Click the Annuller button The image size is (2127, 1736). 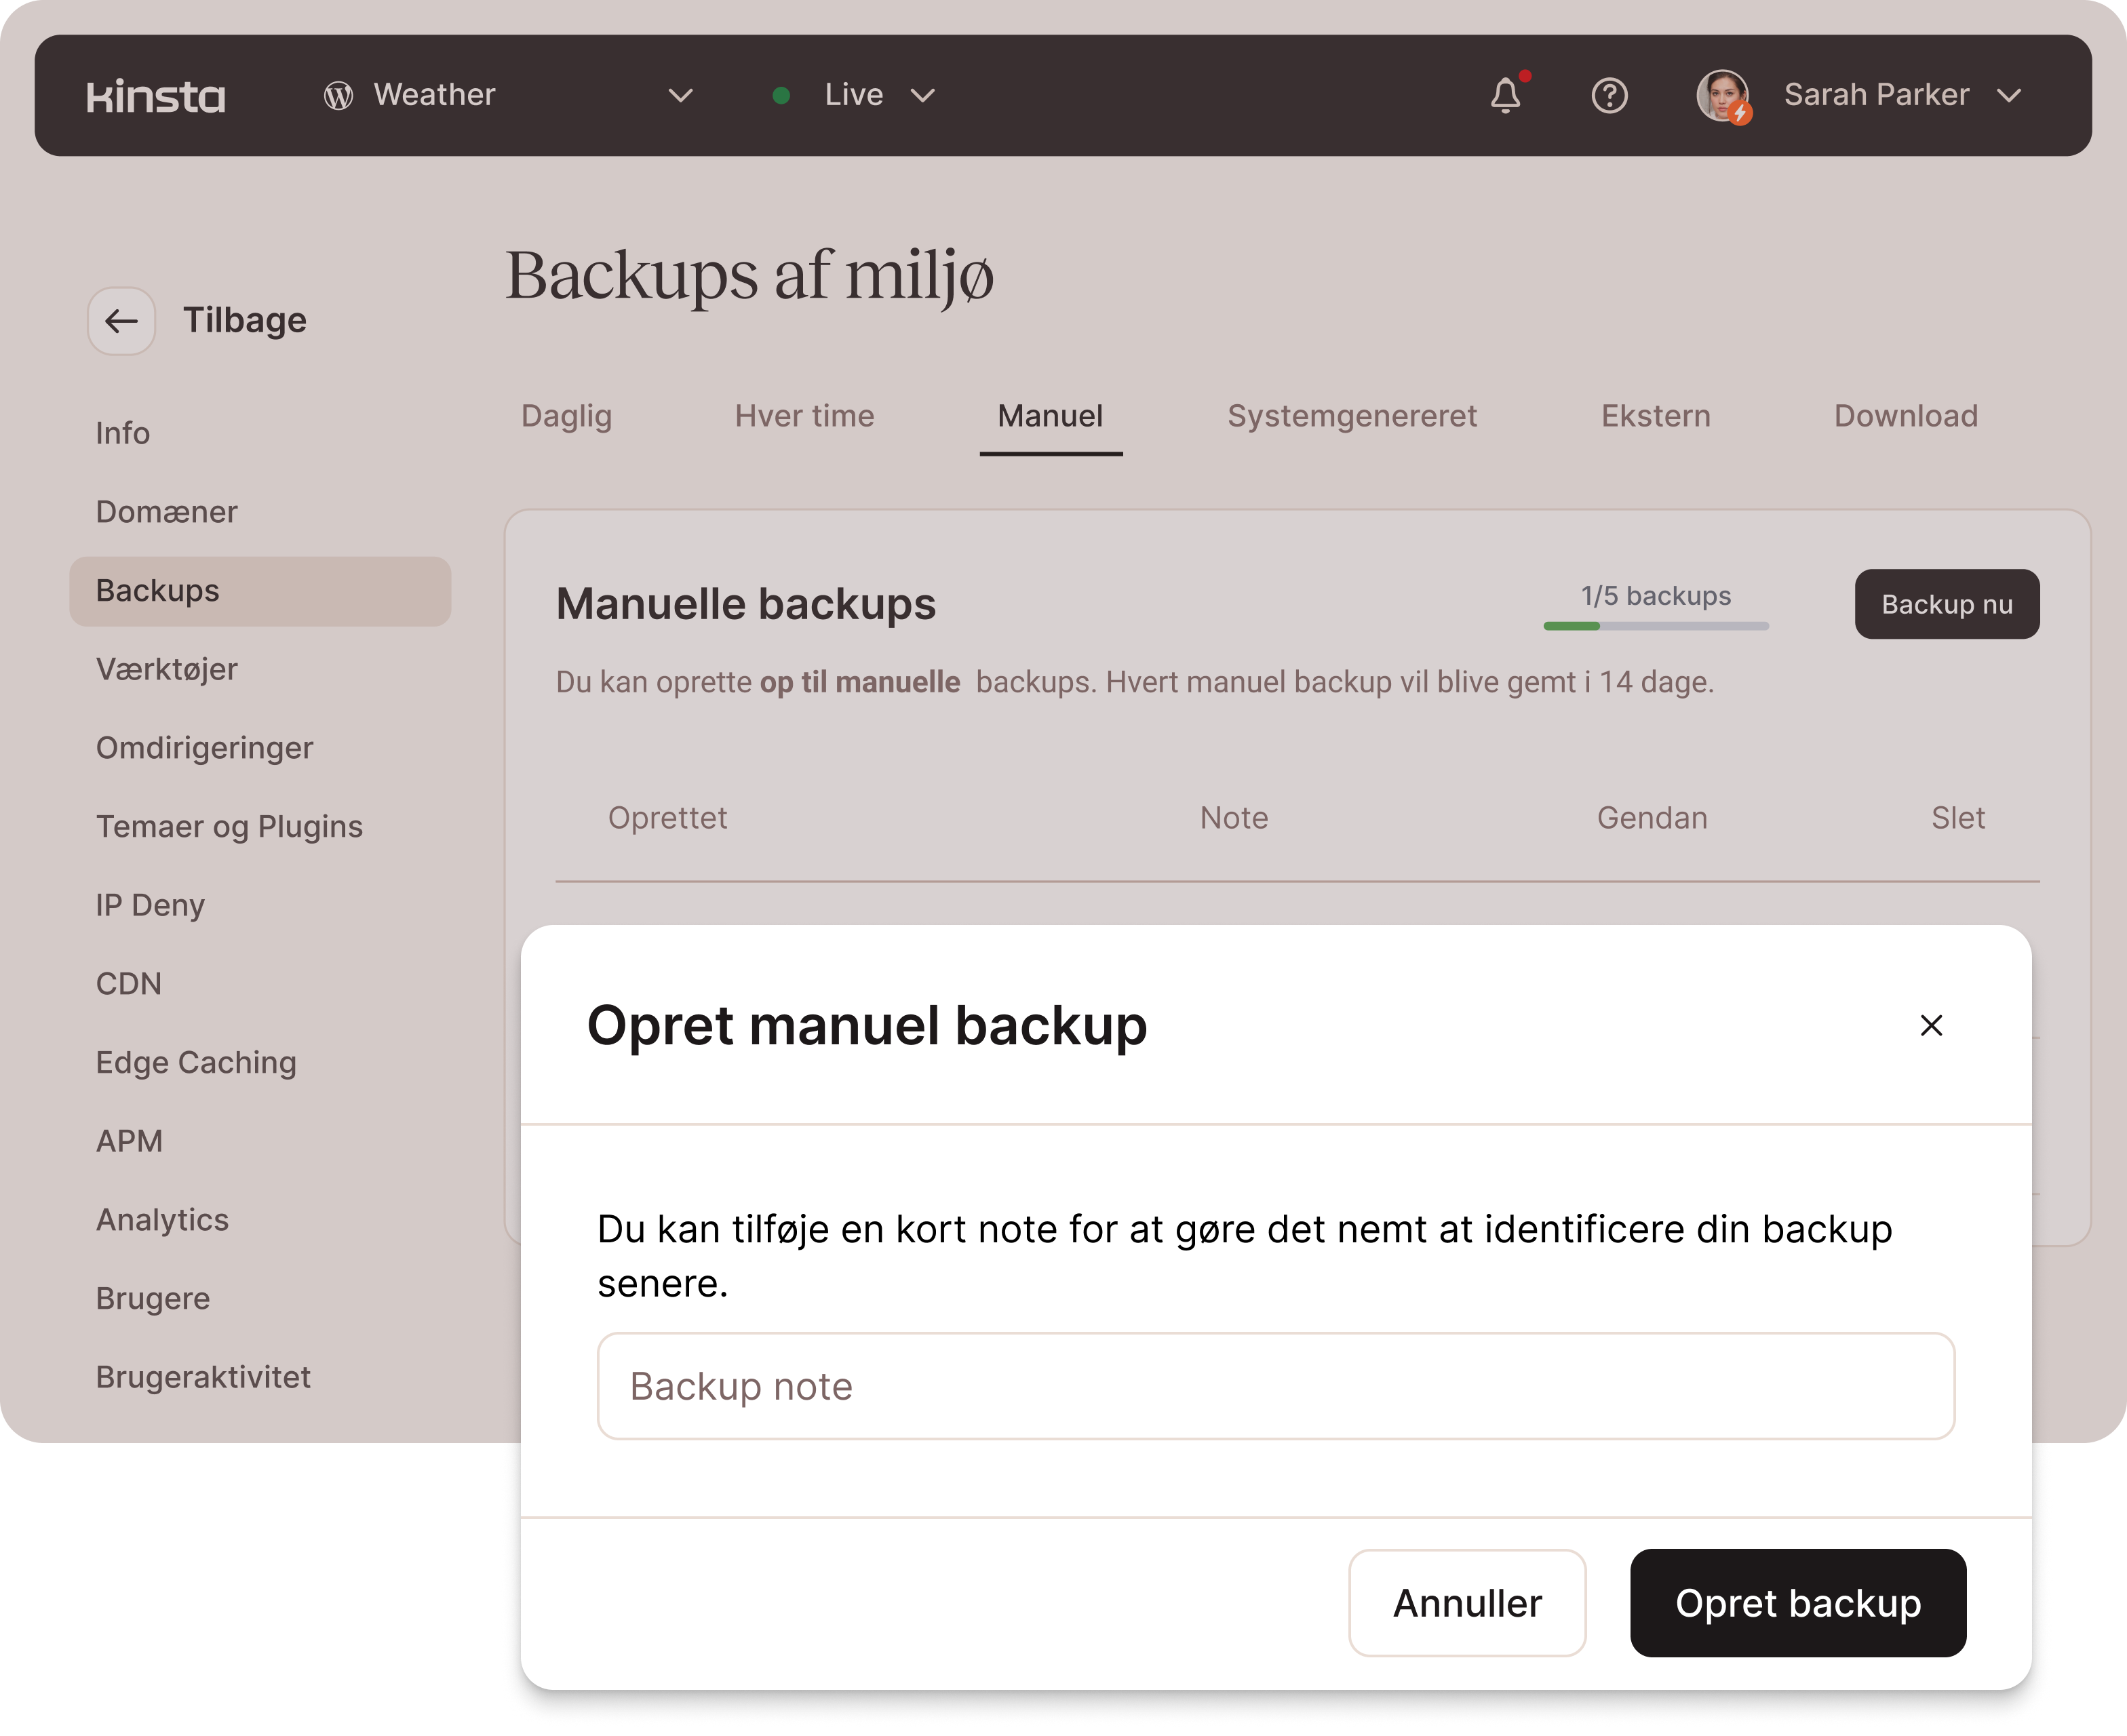click(1466, 1603)
